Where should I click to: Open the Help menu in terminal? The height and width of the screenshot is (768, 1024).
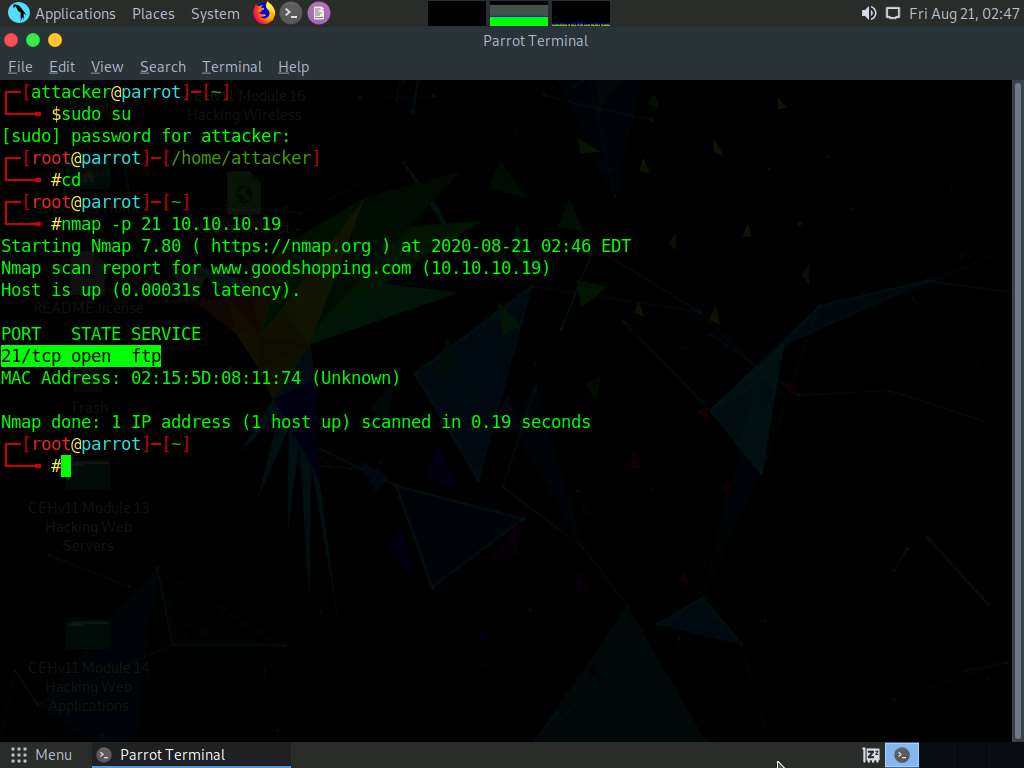pos(293,67)
